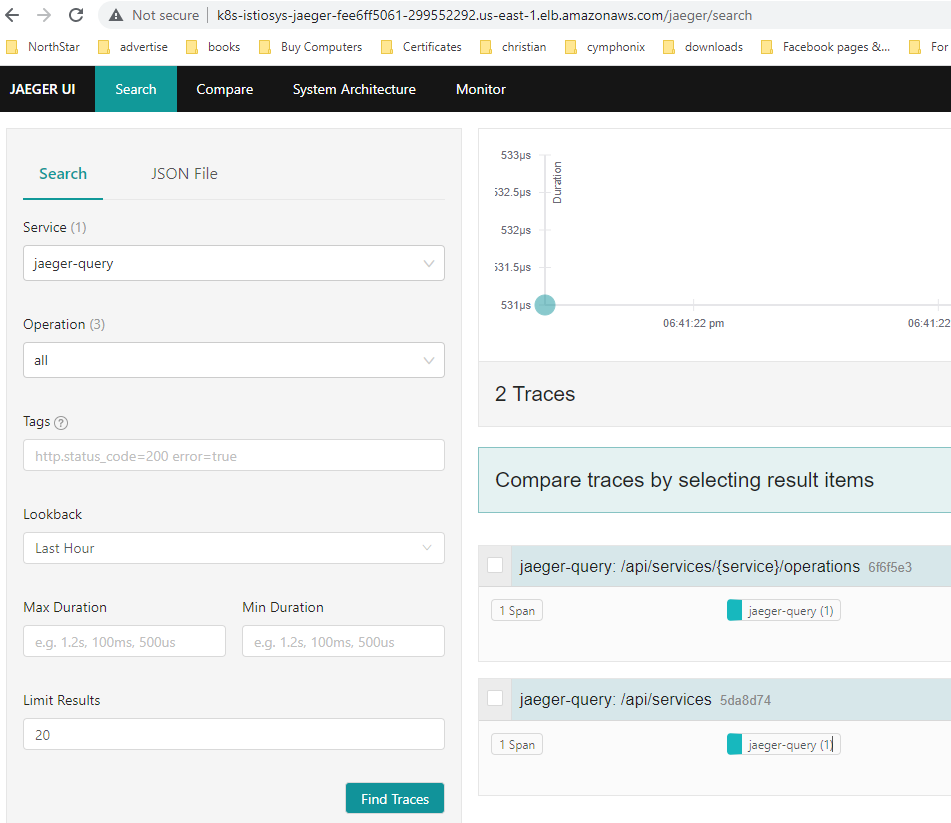Click the teal swatch in /api/services trace tag
The width and height of the screenshot is (951, 823).
click(734, 744)
